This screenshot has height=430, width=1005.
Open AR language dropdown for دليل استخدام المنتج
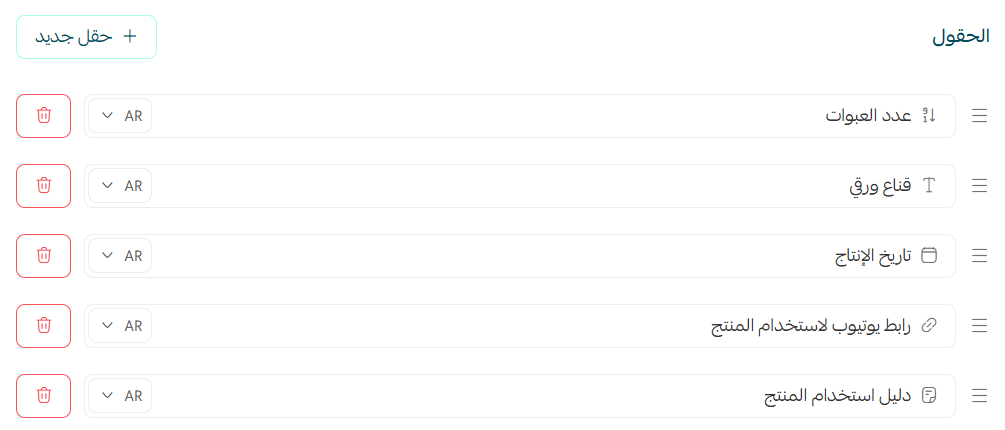click(121, 396)
